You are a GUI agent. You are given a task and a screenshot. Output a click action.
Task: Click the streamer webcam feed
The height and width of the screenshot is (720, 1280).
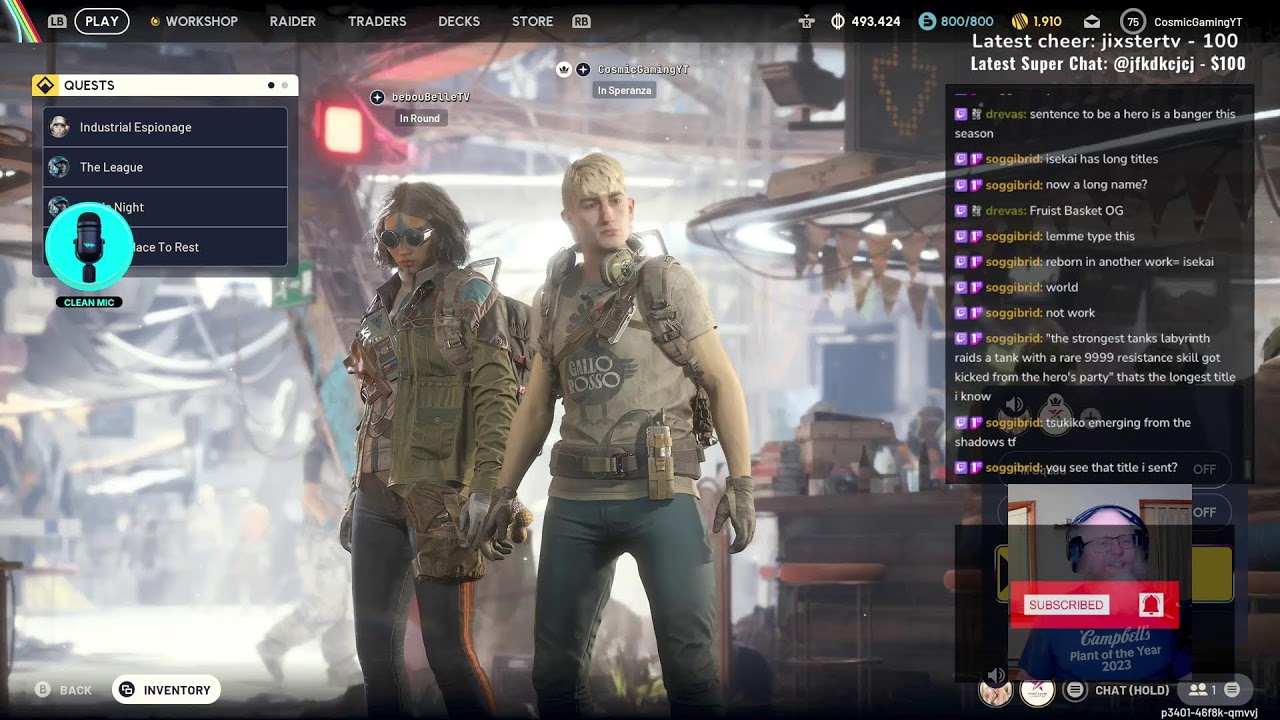pyautogui.click(x=1100, y=582)
